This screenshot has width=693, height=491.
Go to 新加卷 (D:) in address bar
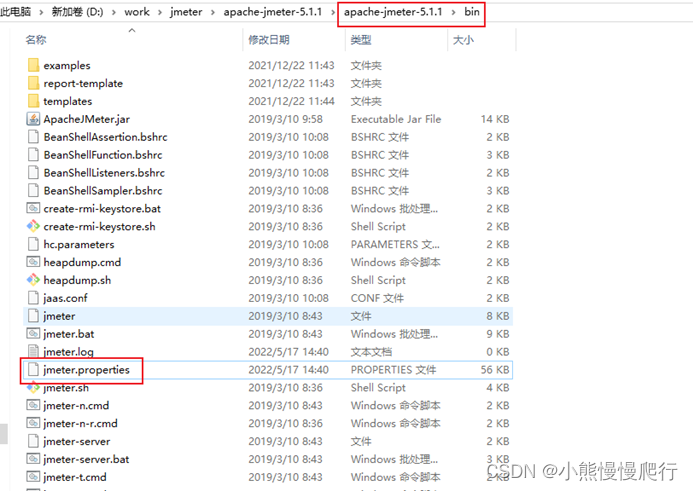77,12
